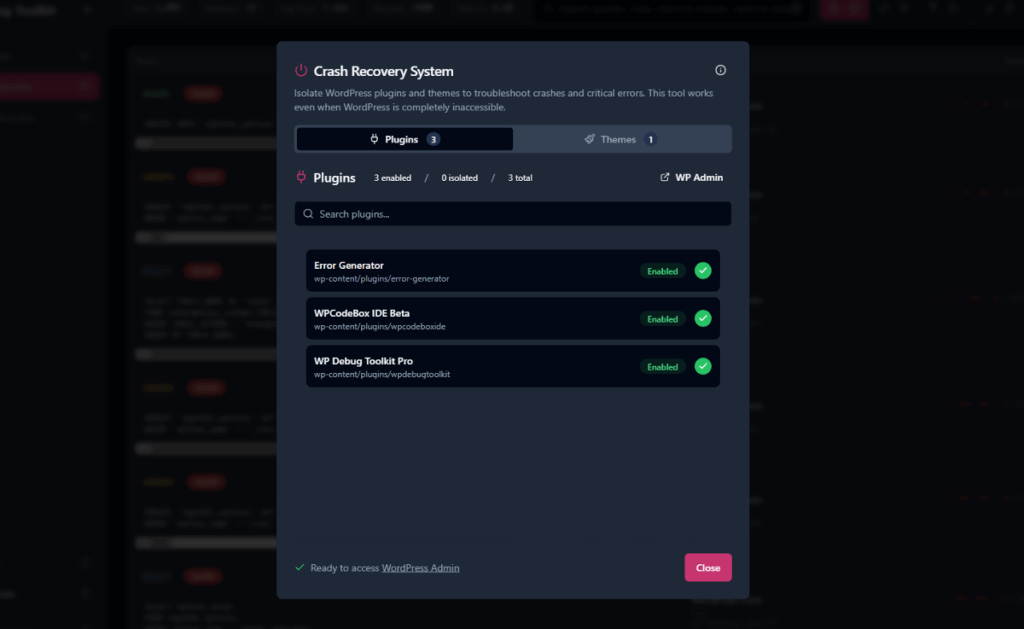Switch to the Themes tab
The image size is (1024, 629).
(x=617, y=139)
